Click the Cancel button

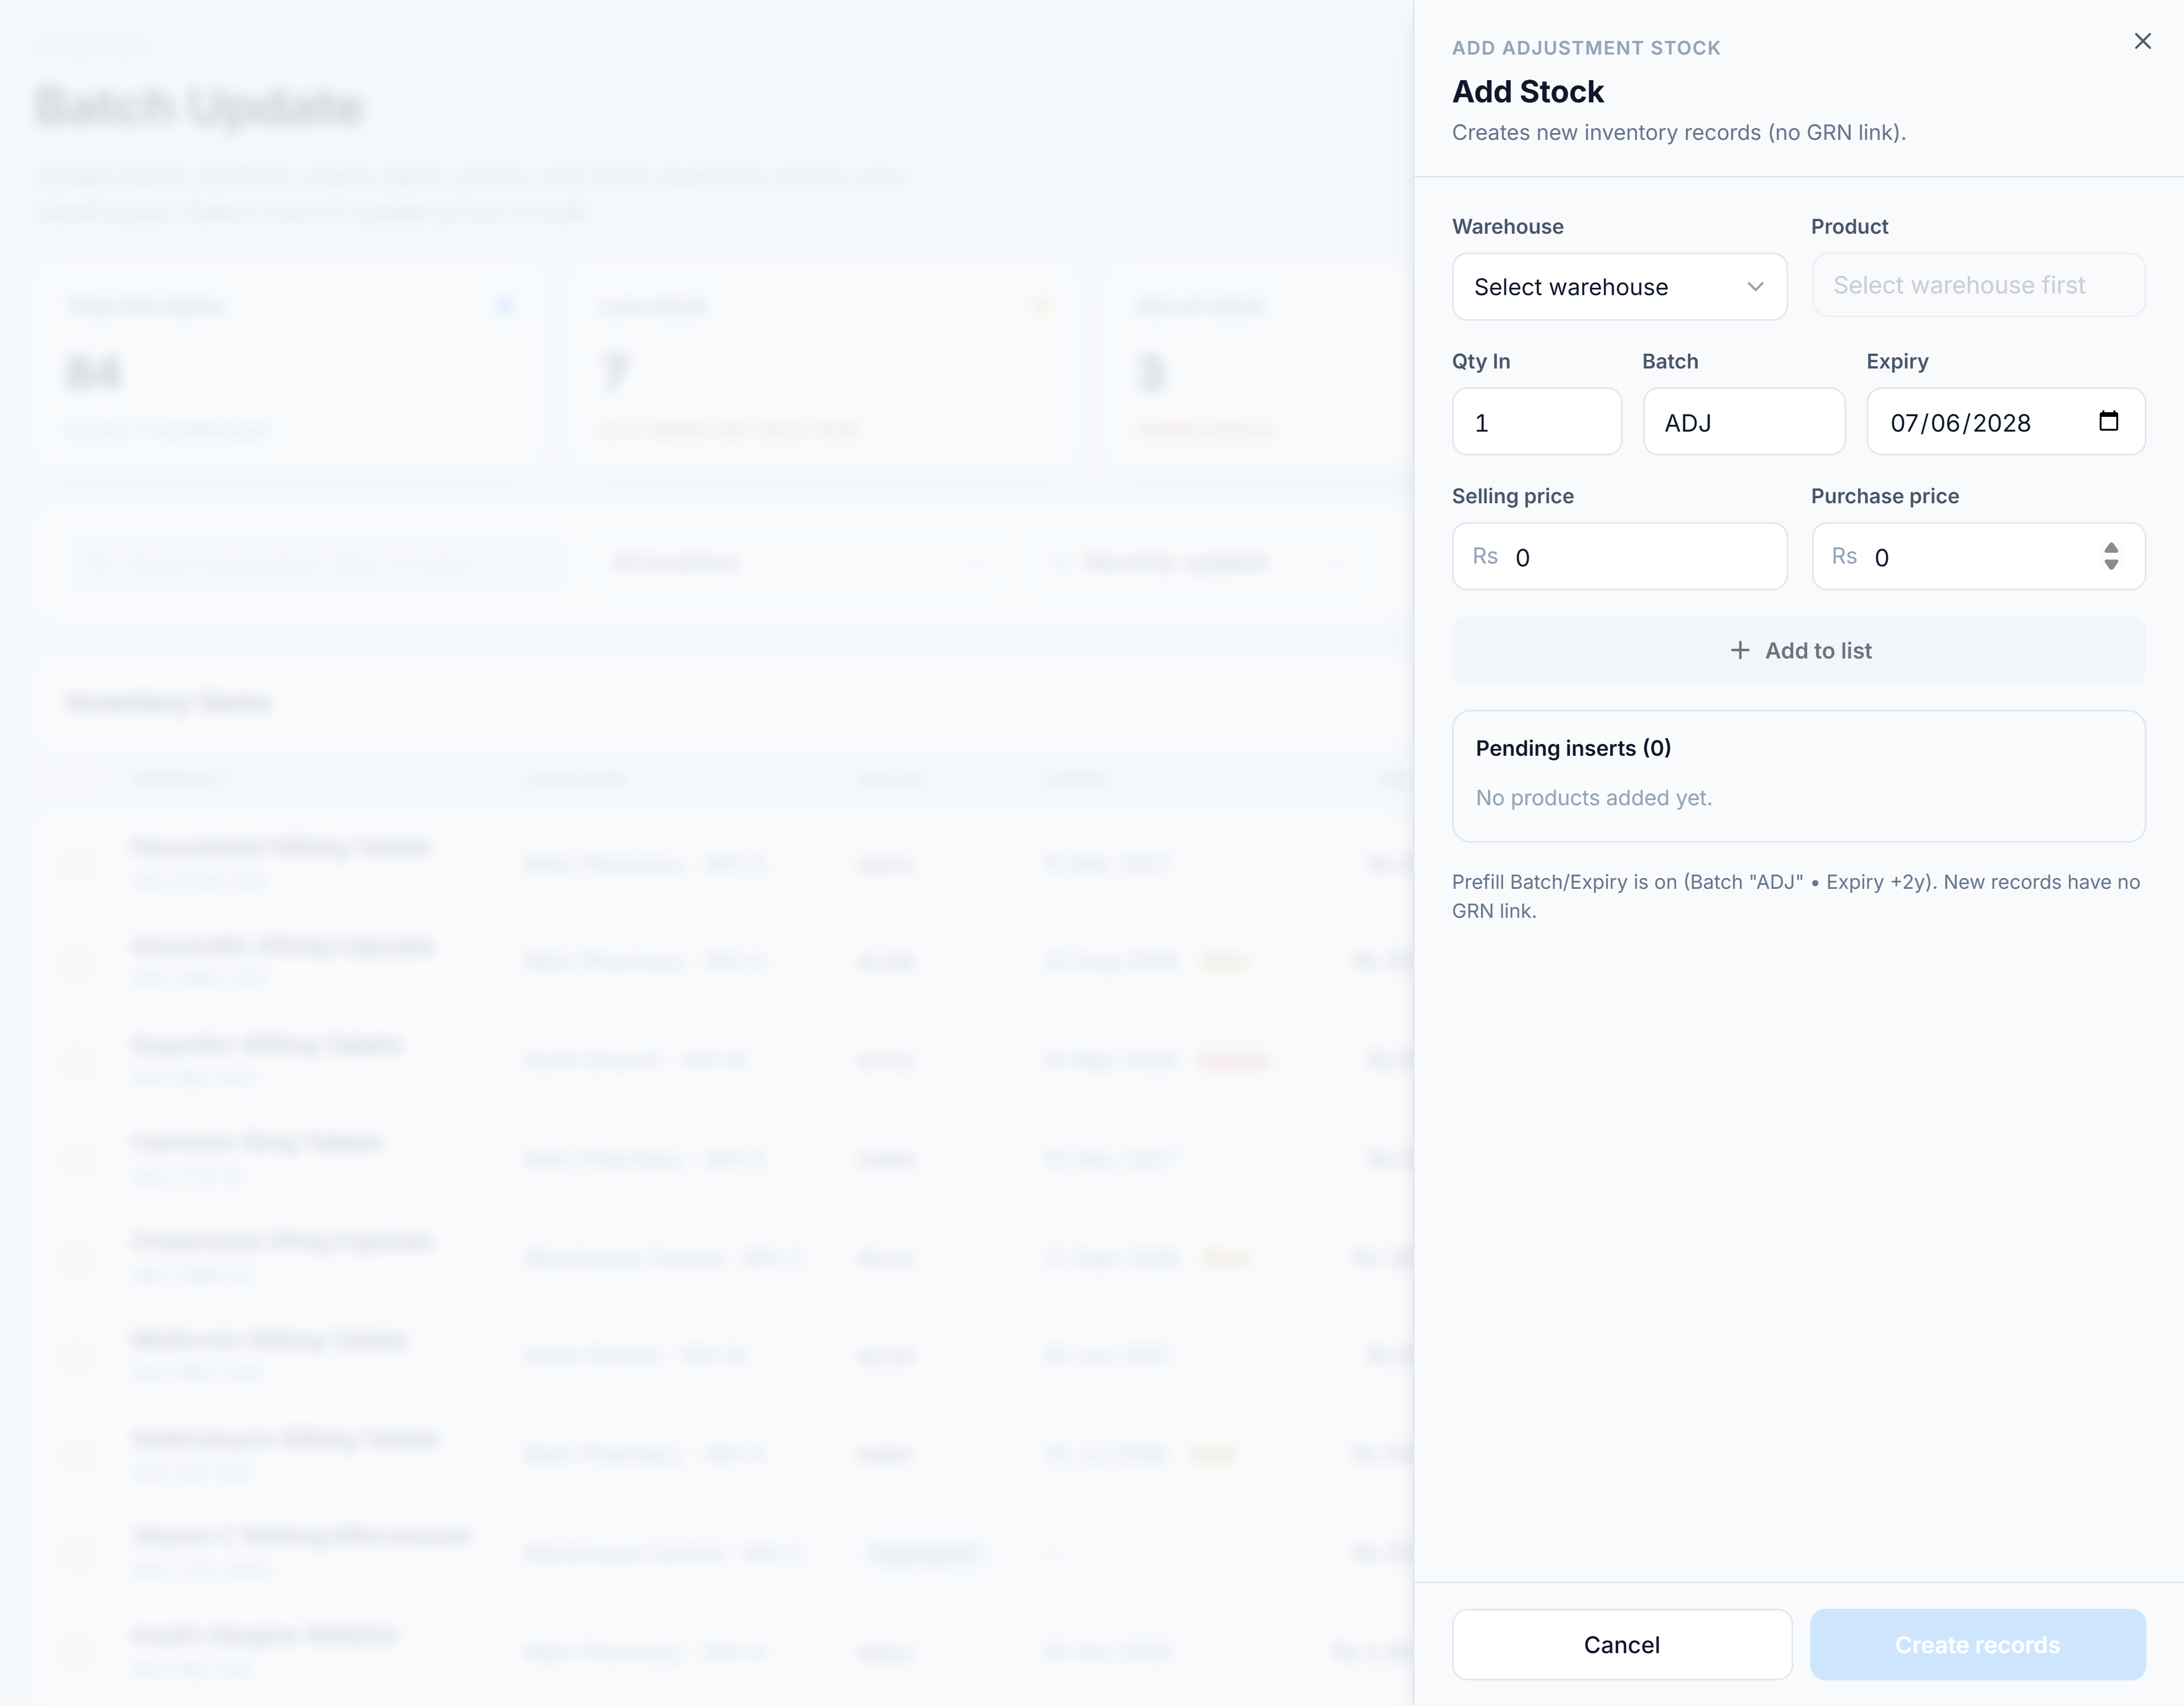pyautogui.click(x=1621, y=1645)
